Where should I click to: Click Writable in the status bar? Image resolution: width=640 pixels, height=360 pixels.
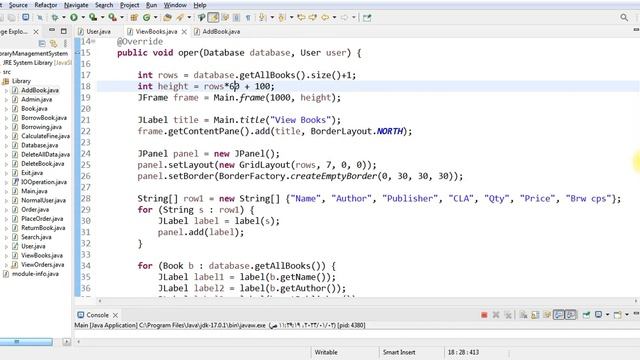point(326,352)
